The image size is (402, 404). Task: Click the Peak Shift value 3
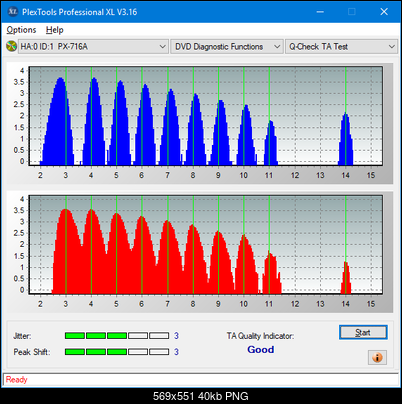click(x=176, y=352)
